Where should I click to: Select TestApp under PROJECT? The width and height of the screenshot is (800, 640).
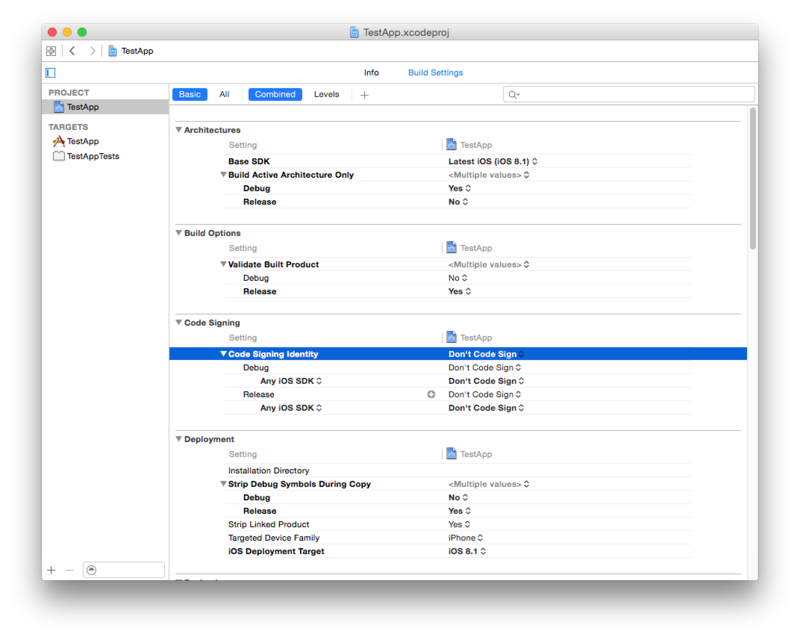105,107
